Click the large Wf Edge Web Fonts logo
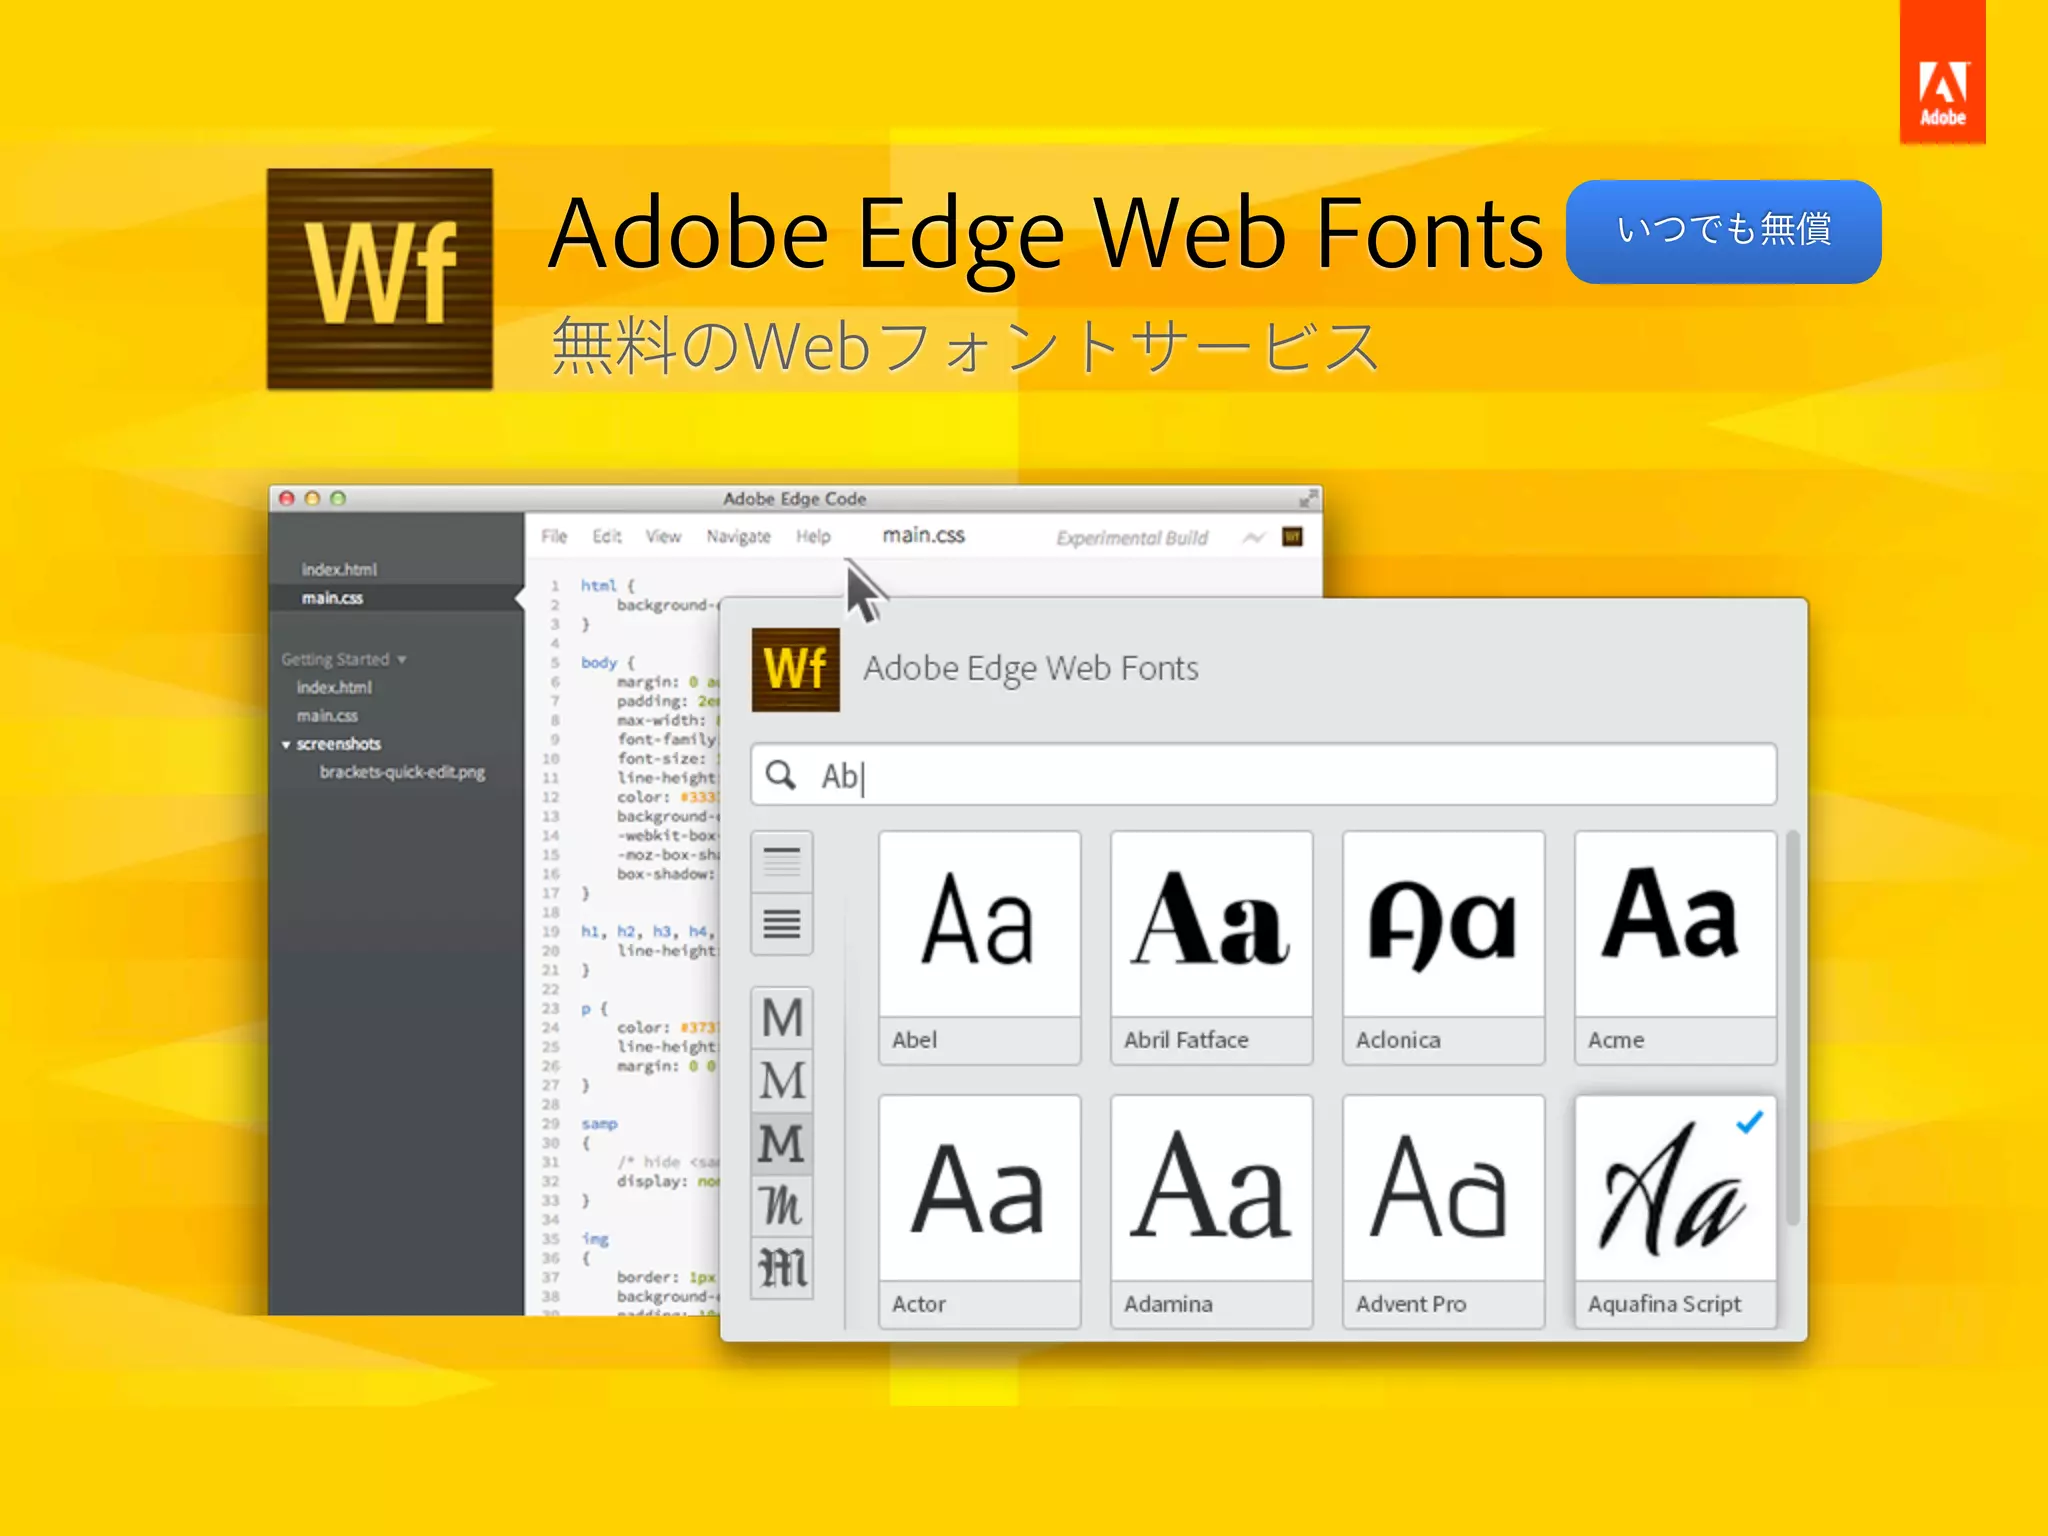Viewport: 2048px width, 1536px height. point(380,279)
